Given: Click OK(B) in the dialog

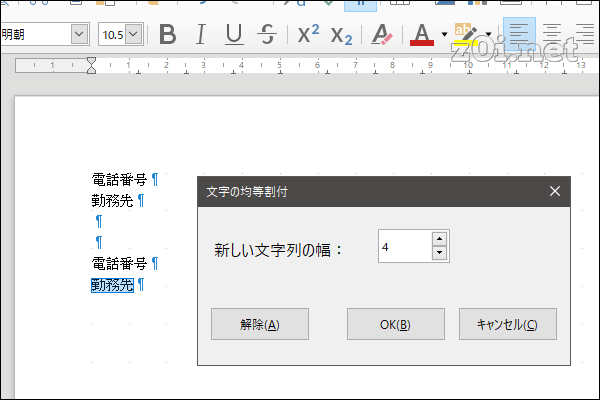Looking at the screenshot, I should [x=396, y=324].
